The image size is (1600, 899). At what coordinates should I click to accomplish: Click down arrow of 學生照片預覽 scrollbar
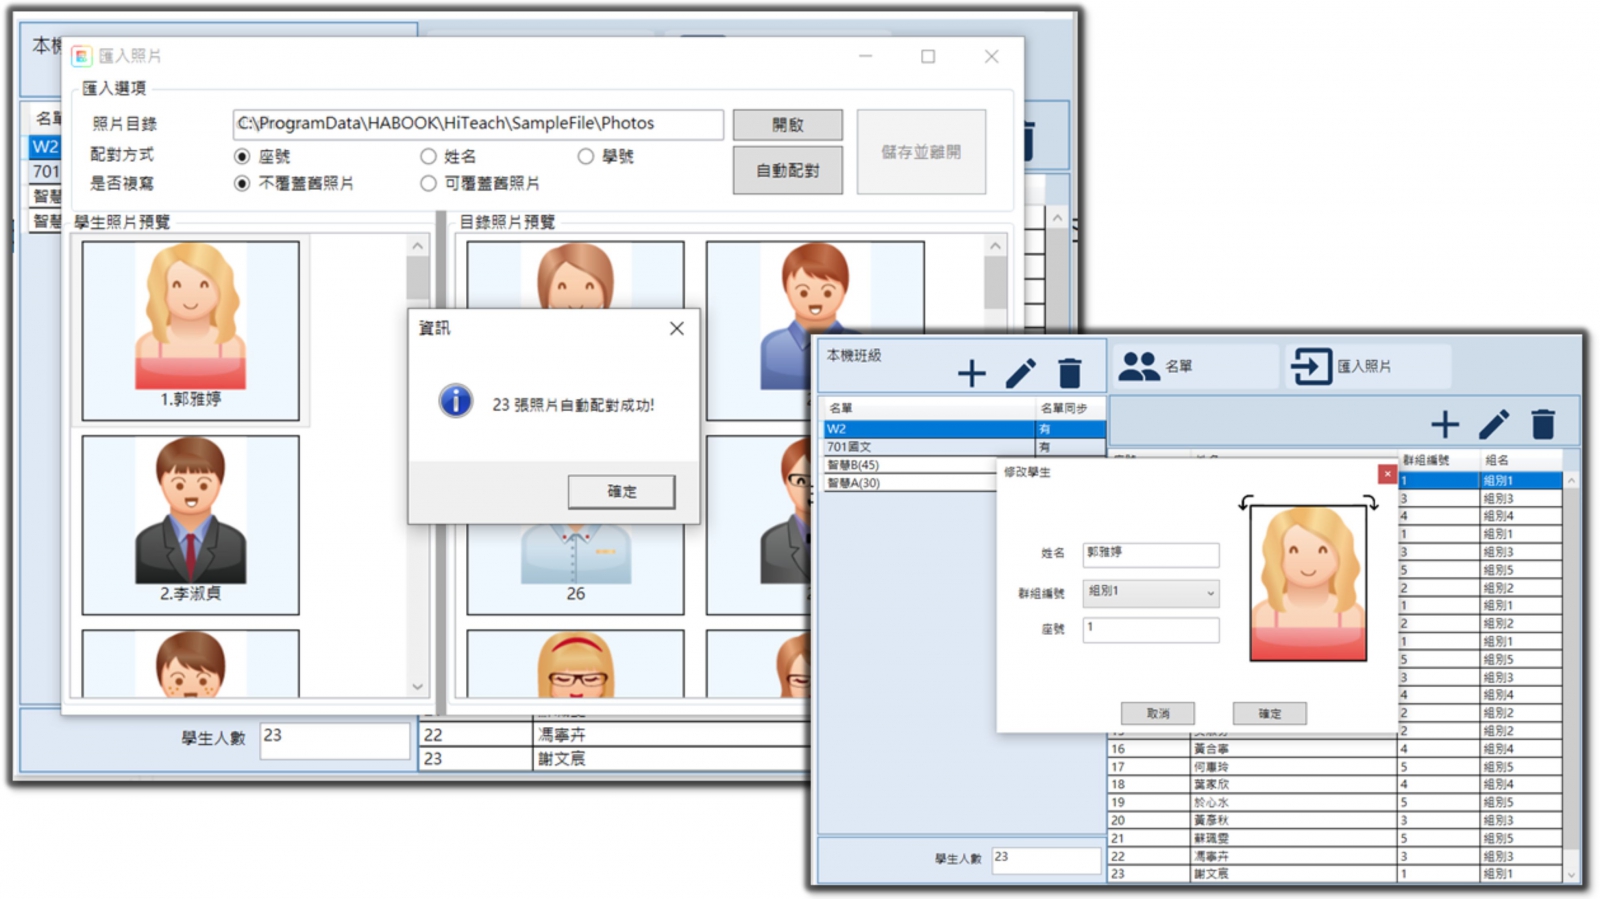[x=418, y=686]
